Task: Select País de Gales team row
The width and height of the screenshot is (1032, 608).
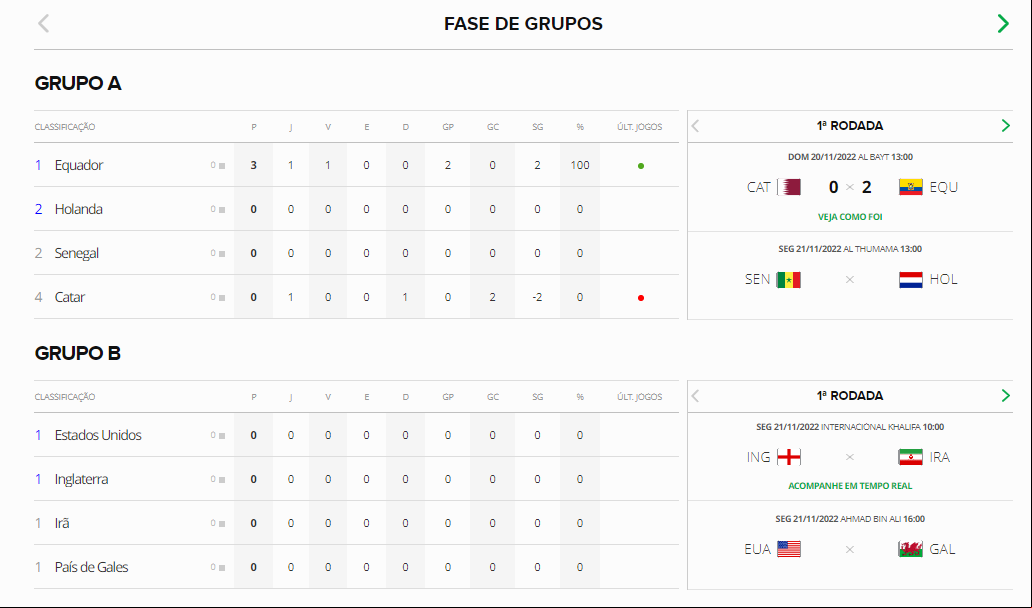Action: coord(356,567)
